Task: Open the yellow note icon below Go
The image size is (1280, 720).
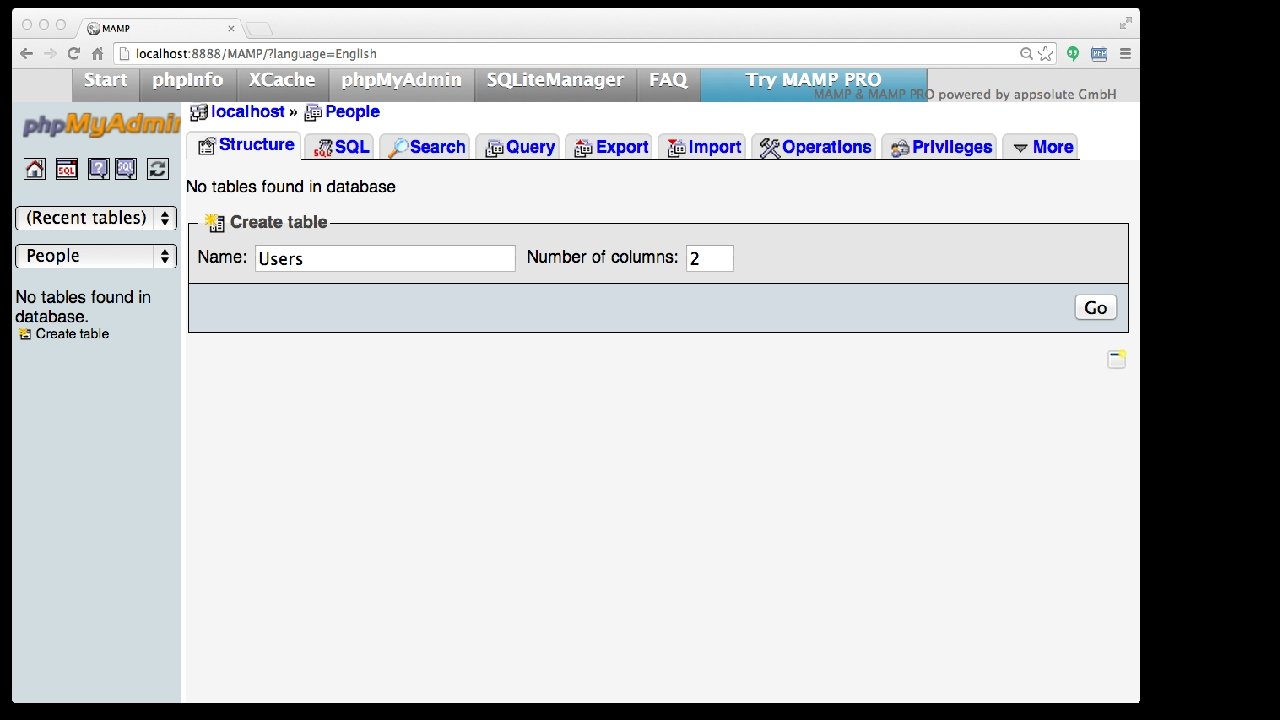Action: 1117,359
